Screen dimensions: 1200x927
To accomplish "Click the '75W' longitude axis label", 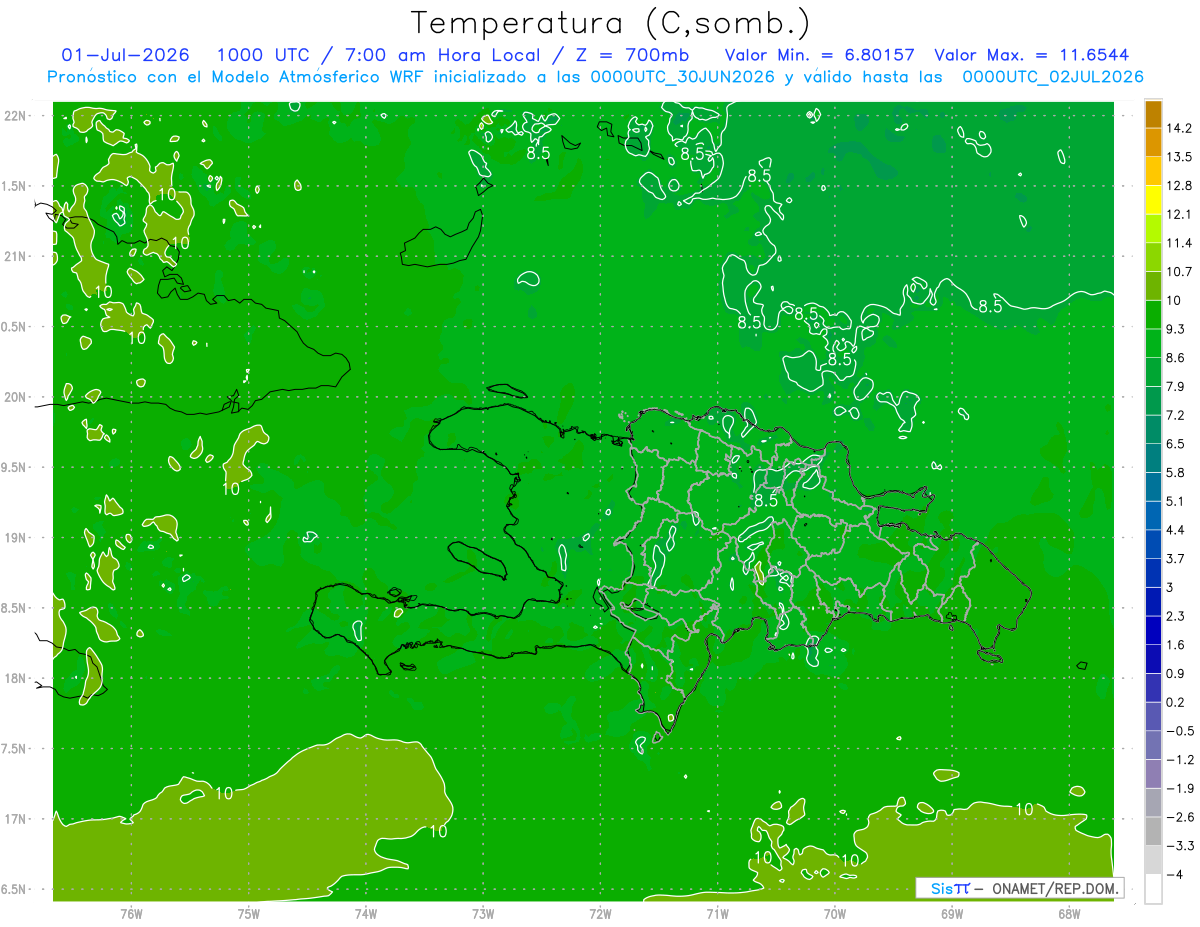I will [248, 913].
